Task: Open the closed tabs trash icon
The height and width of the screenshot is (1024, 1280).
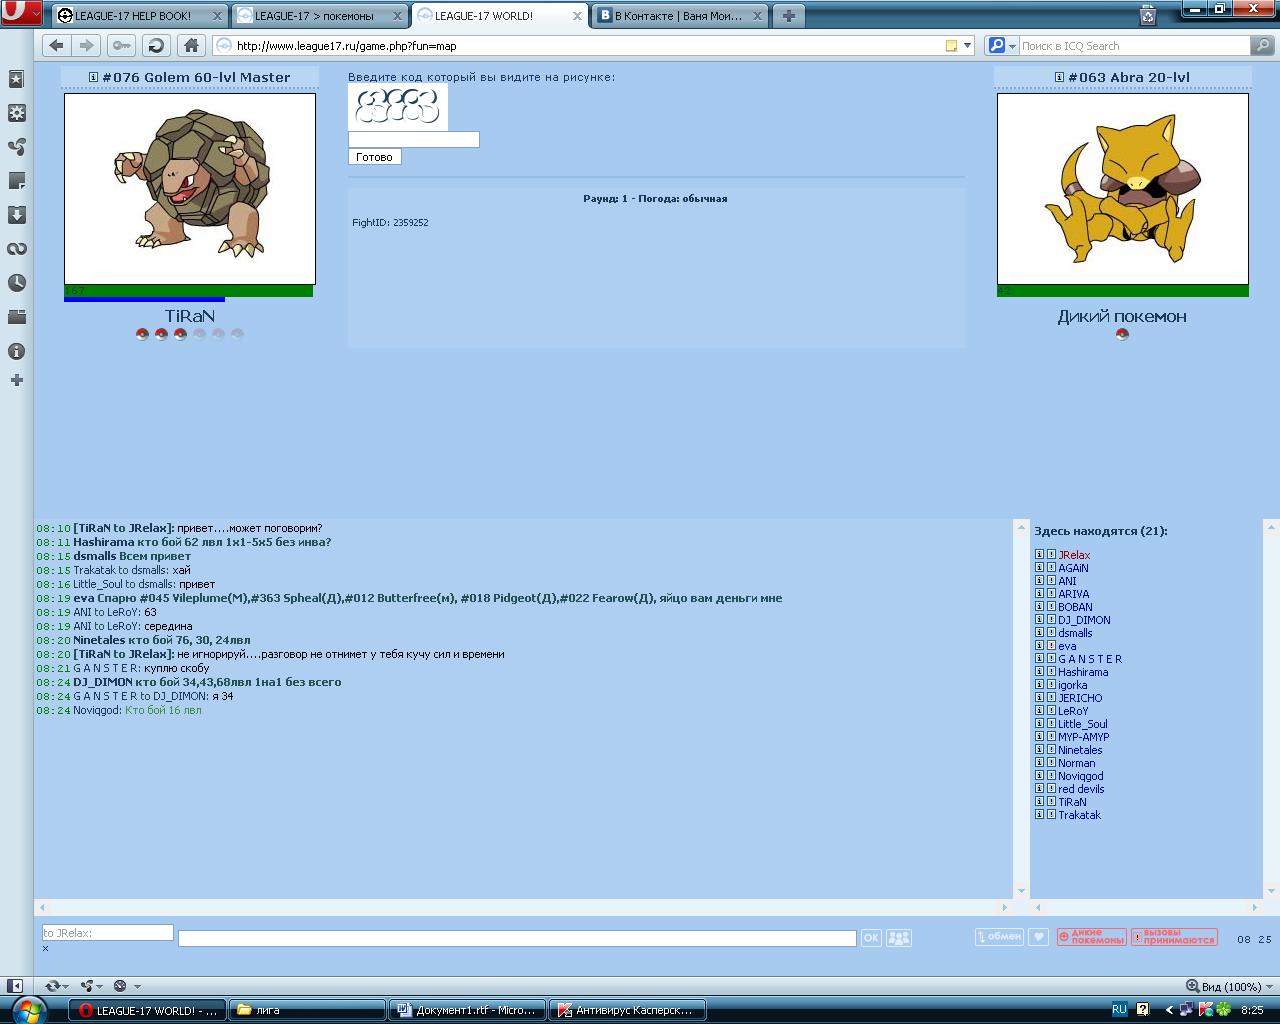Action: 1148,15
